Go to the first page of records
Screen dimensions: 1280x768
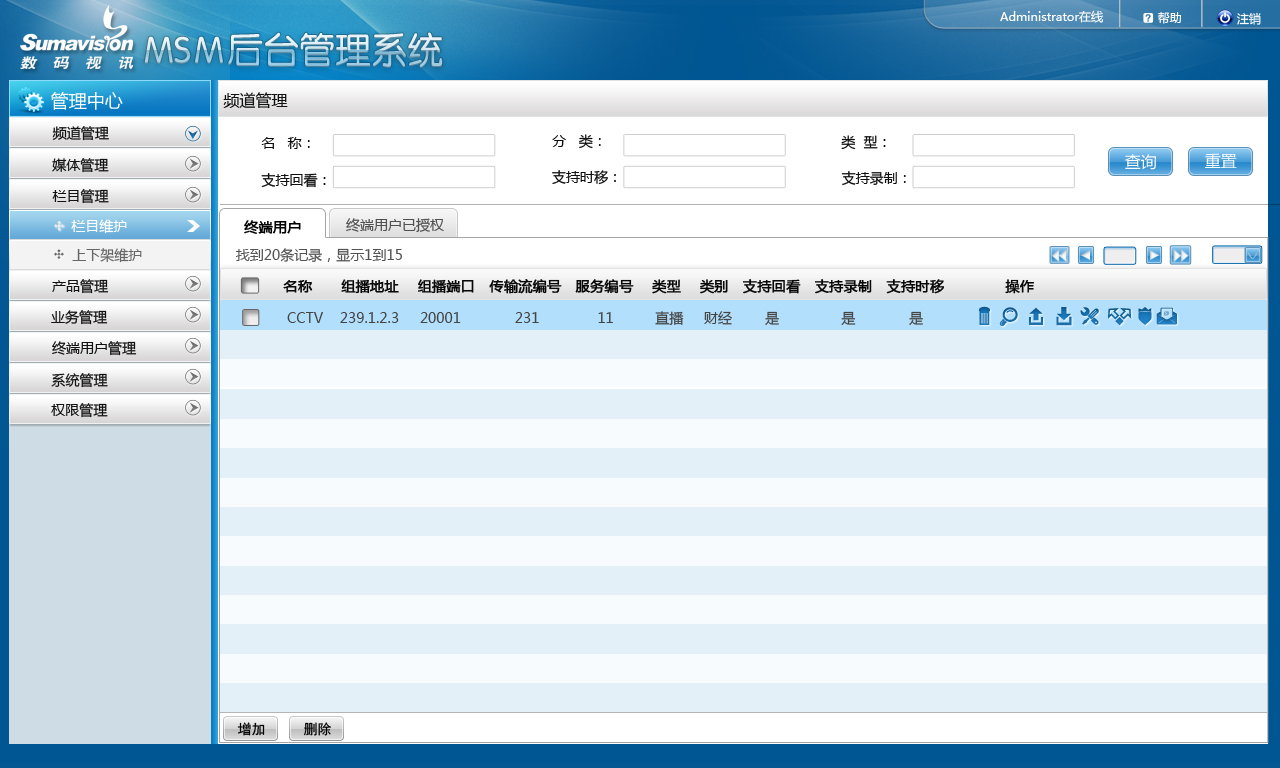pyautogui.click(x=1059, y=255)
